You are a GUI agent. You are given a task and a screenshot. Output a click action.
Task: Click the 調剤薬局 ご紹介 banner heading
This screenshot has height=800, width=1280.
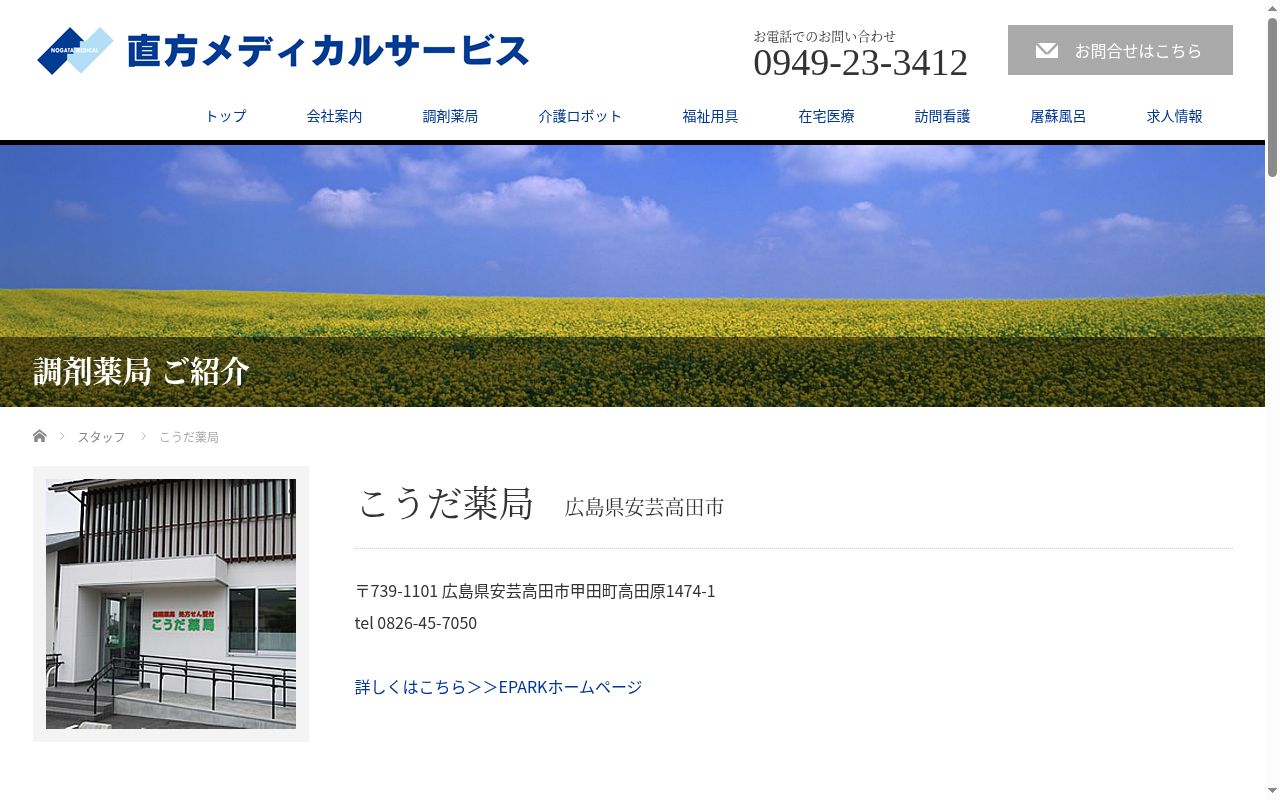(x=141, y=371)
